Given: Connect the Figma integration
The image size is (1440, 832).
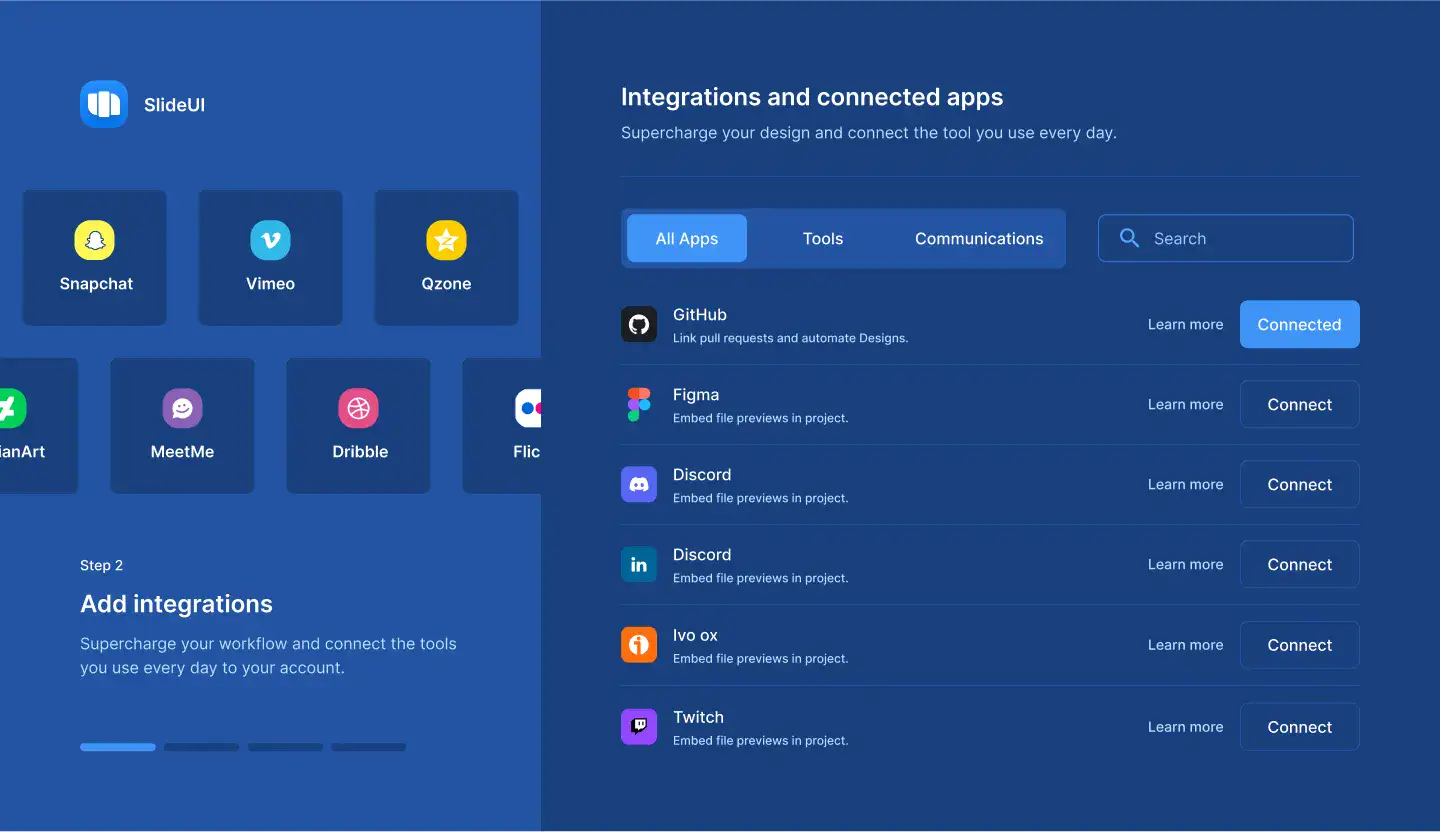Looking at the screenshot, I should (x=1300, y=404).
